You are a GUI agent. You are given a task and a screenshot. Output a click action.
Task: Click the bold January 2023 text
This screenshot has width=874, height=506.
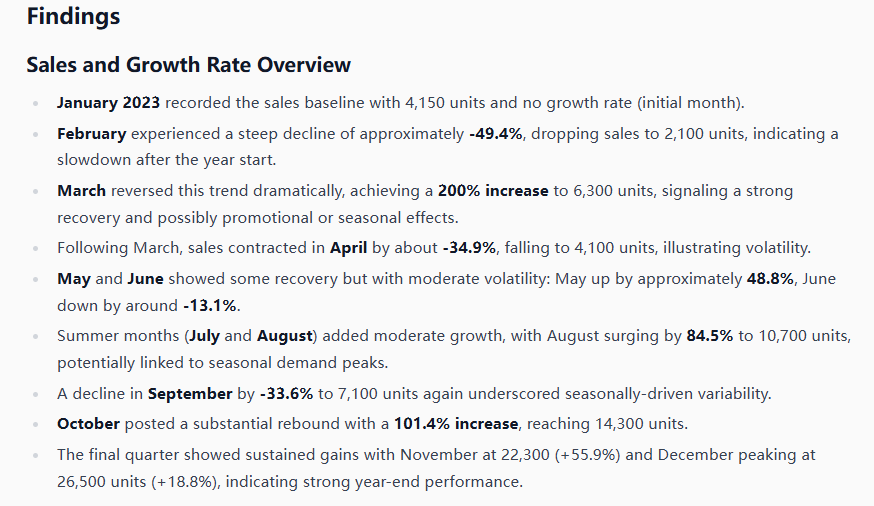pyautogui.click(x=110, y=103)
